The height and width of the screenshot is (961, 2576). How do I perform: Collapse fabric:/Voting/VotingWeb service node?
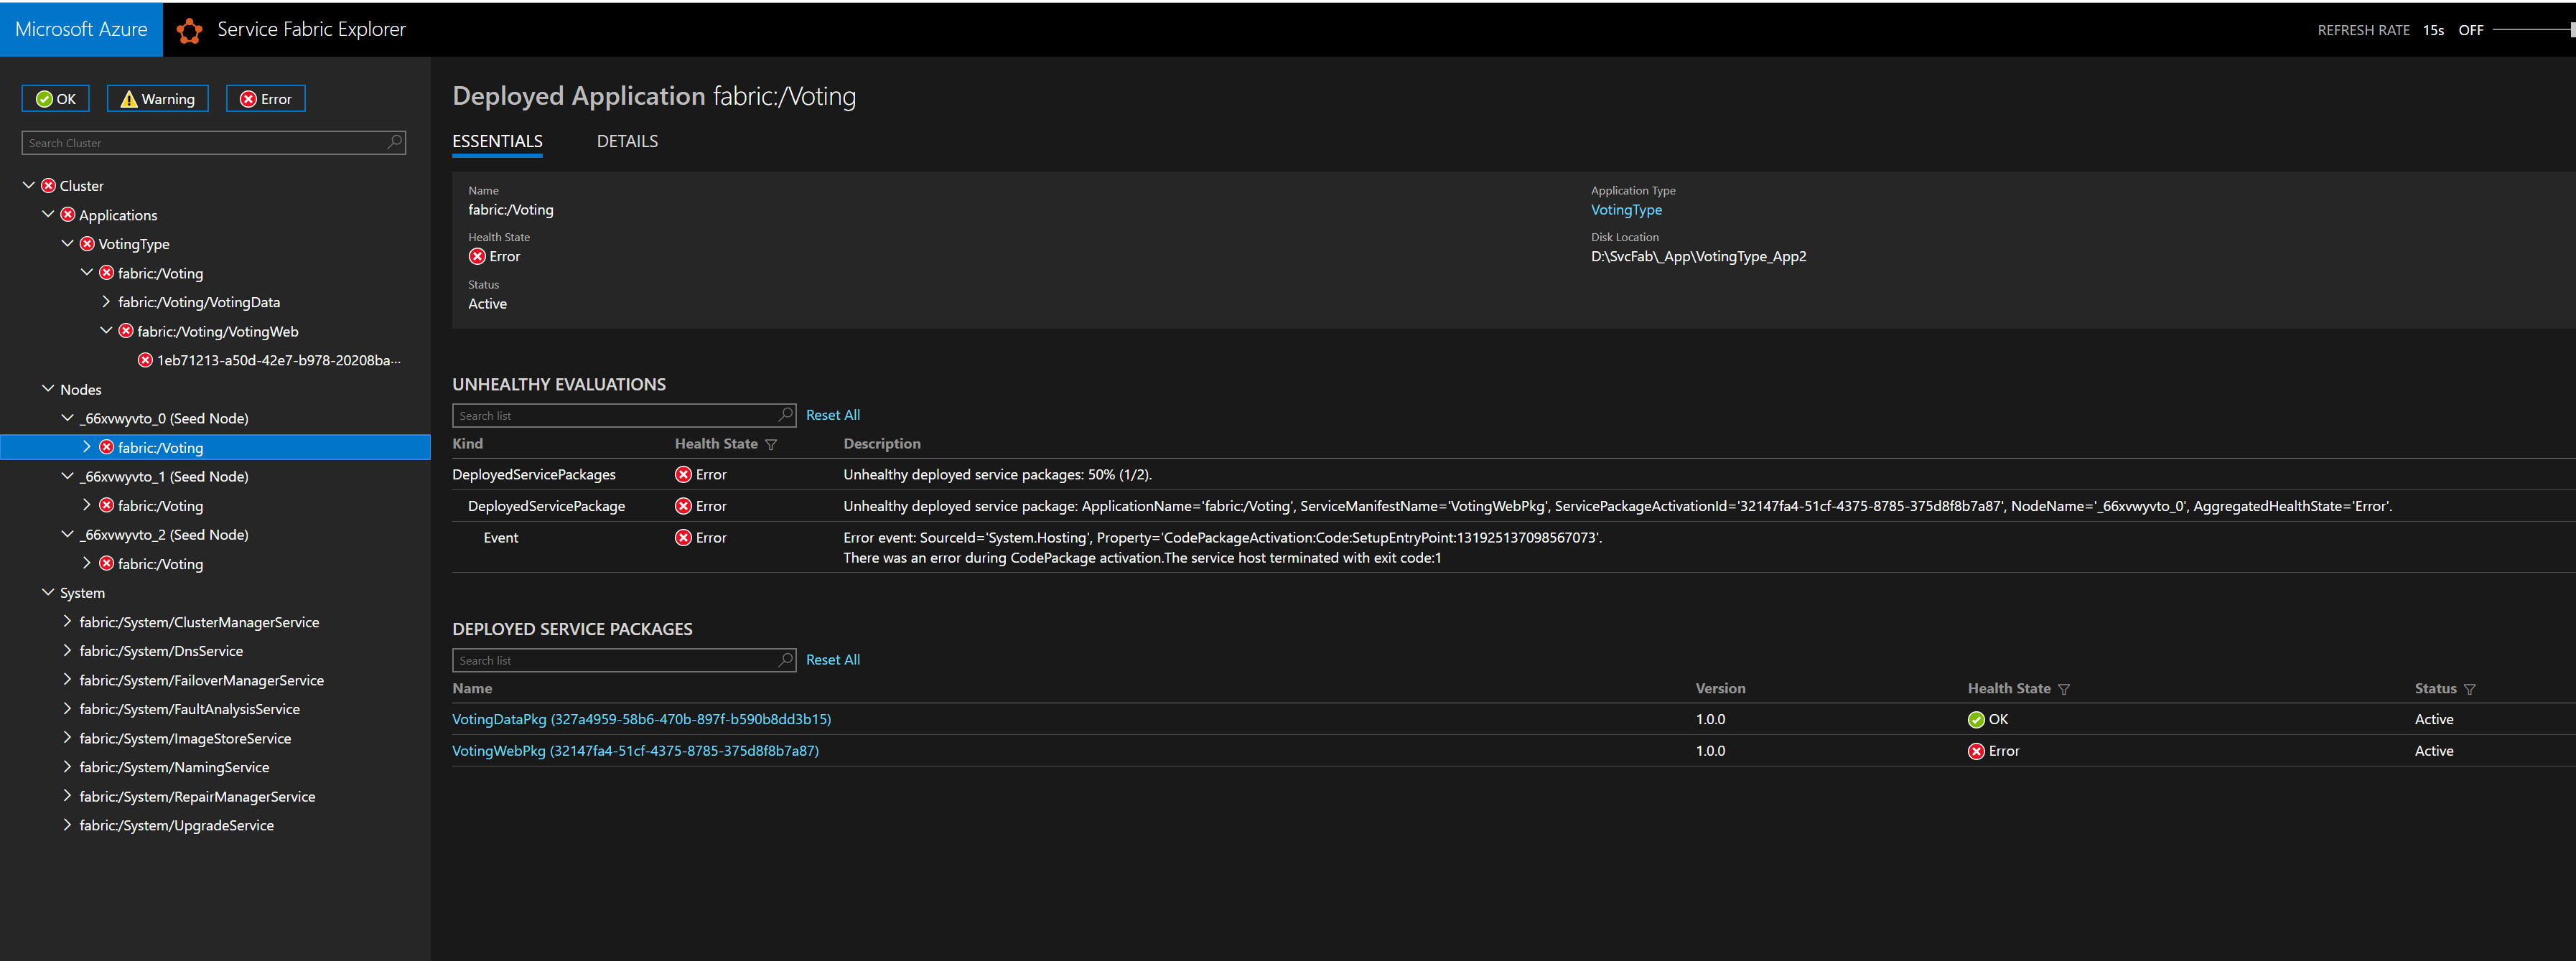[x=106, y=330]
